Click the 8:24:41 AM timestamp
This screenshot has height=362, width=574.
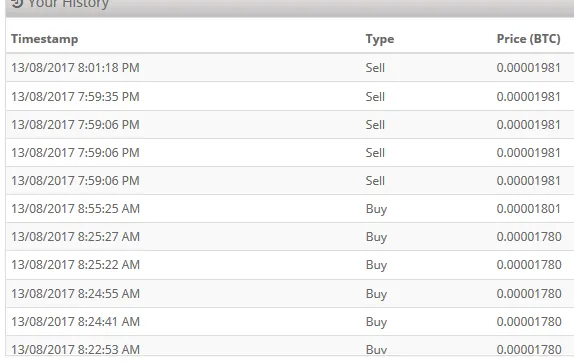(x=75, y=322)
